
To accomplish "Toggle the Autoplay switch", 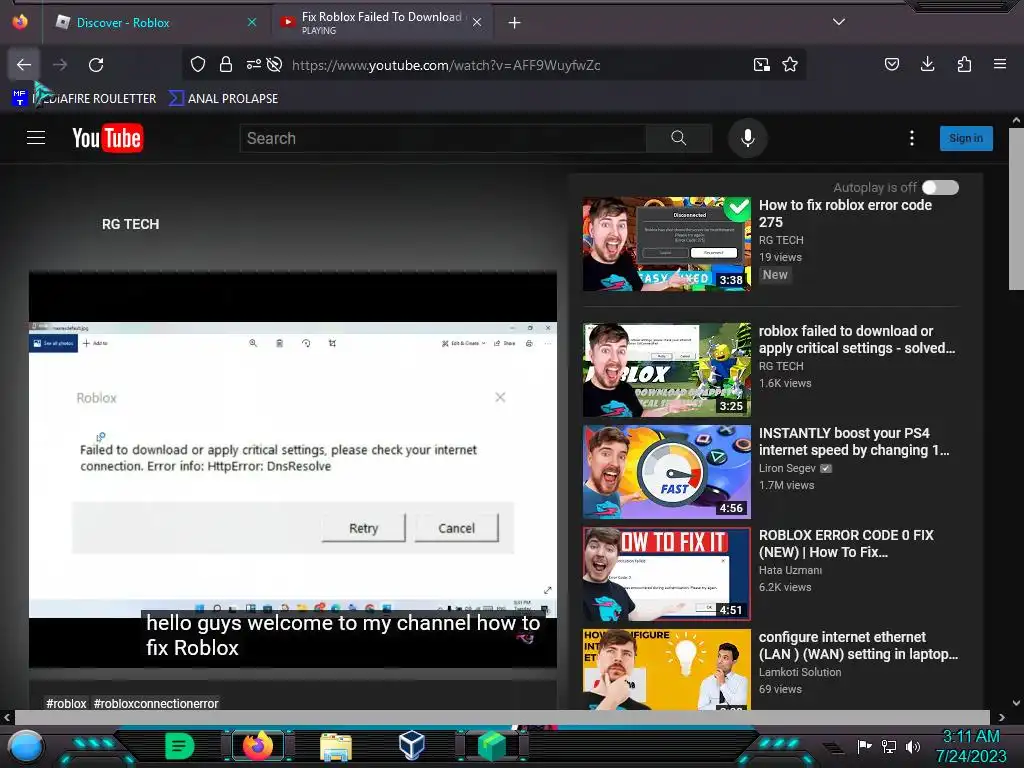I will (940, 187).
